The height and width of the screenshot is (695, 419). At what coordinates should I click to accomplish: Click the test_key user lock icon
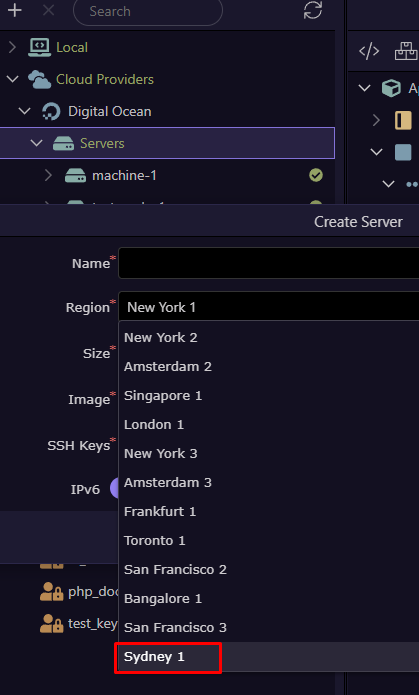[51, 624]
